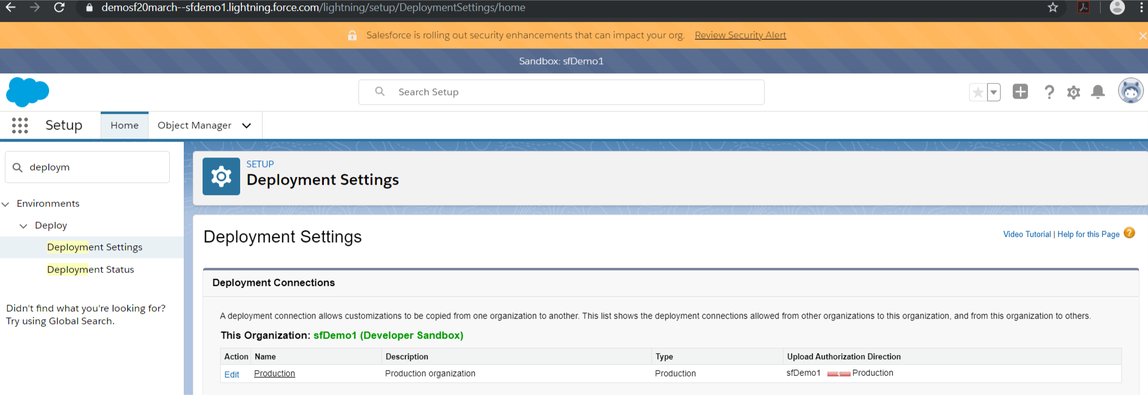The image size is (1148, 395).
Task: Click the Salesforce cloud logo
Action: point(27,92)
